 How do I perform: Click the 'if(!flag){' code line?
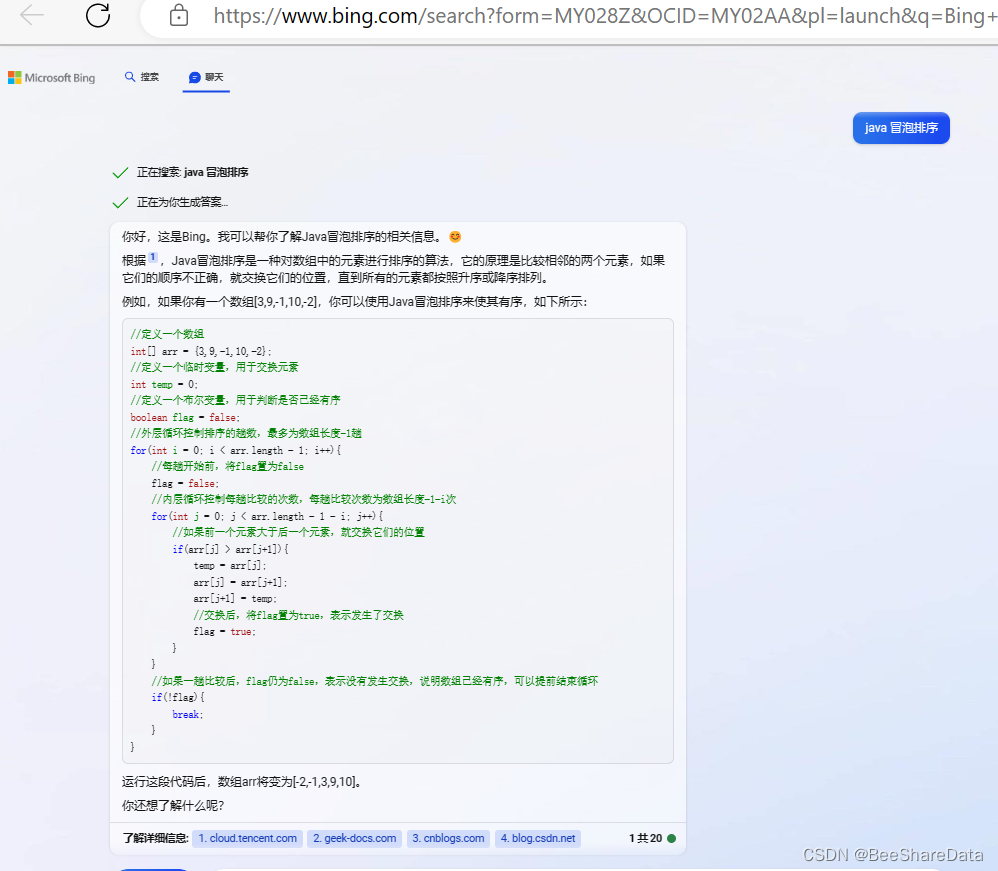178,698
